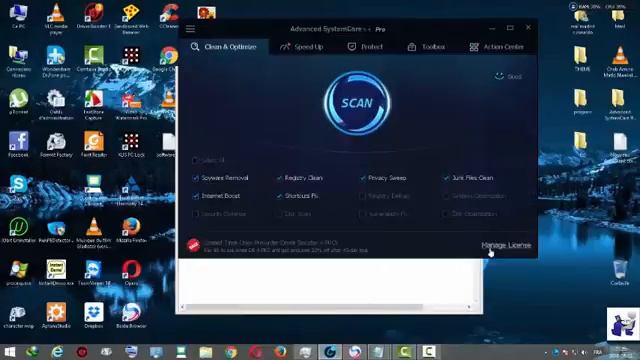Start the system SCAN

pyautogui.click(x=357, y=103)
